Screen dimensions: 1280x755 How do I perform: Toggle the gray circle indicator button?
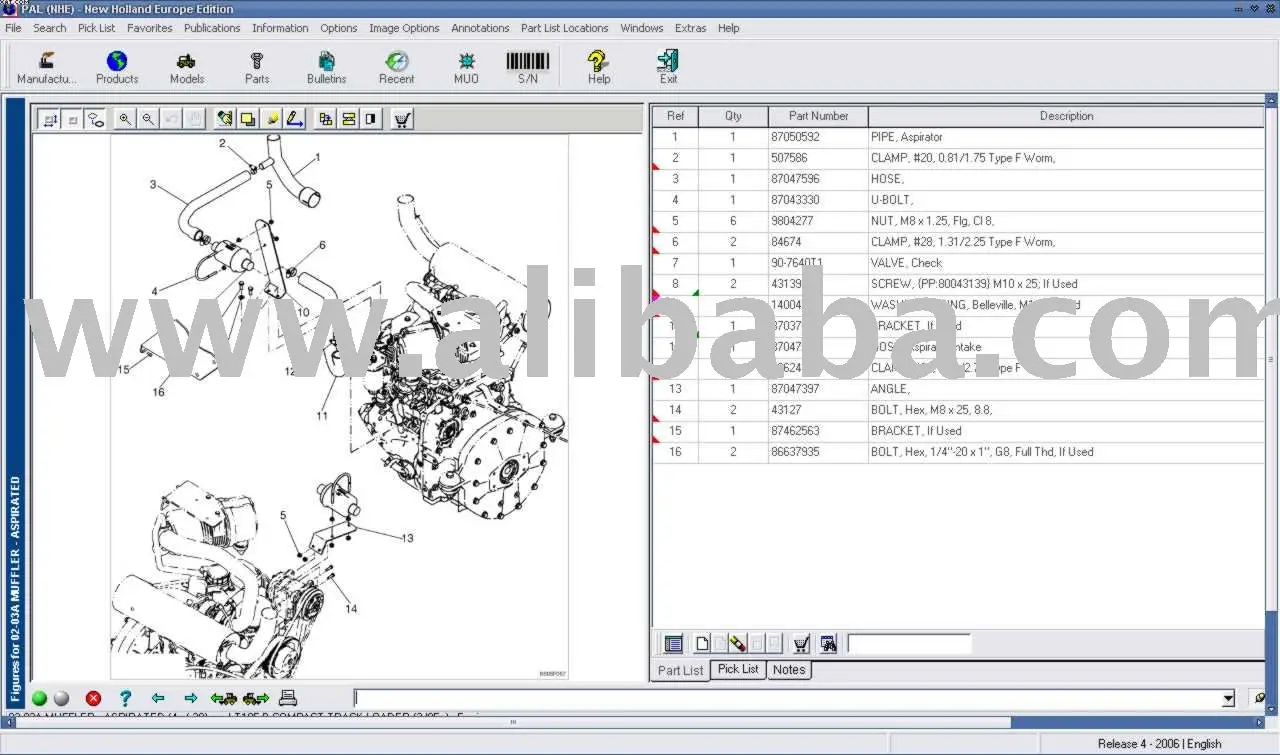click(61, 698)
